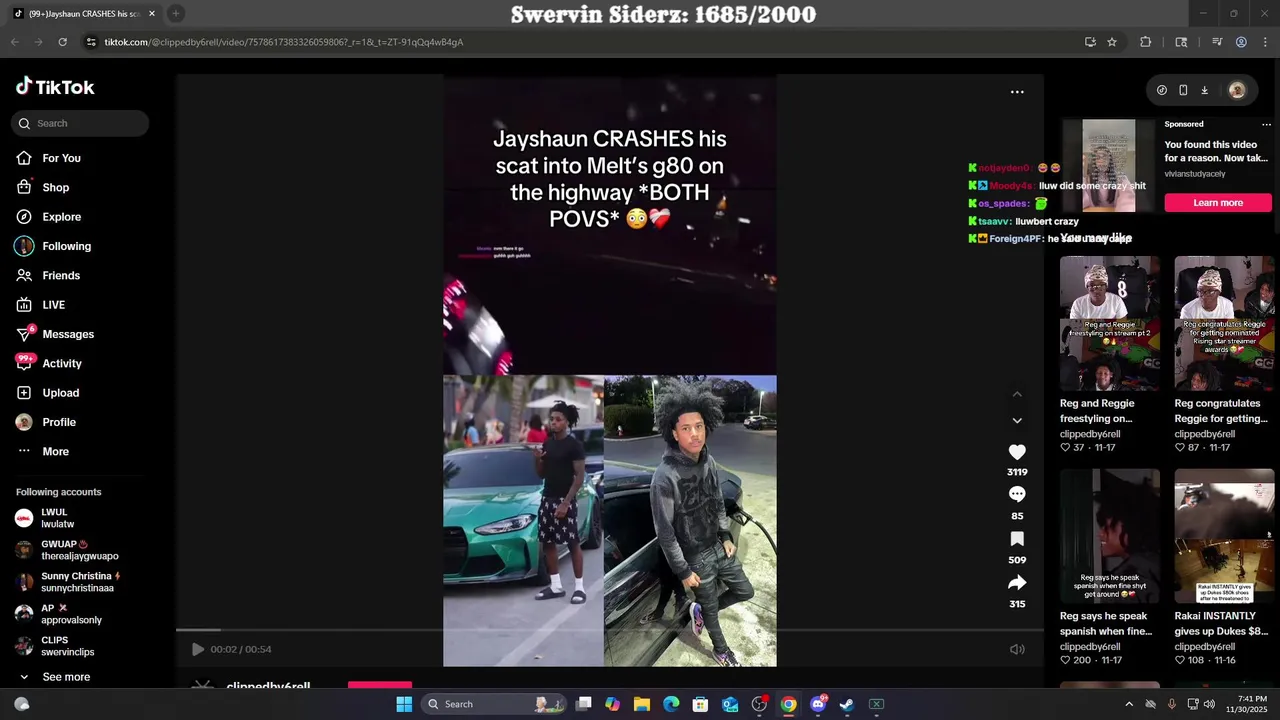Go to previous video arrow
This screenshot has height=720, width=1280.
[x=1017, y=394]
